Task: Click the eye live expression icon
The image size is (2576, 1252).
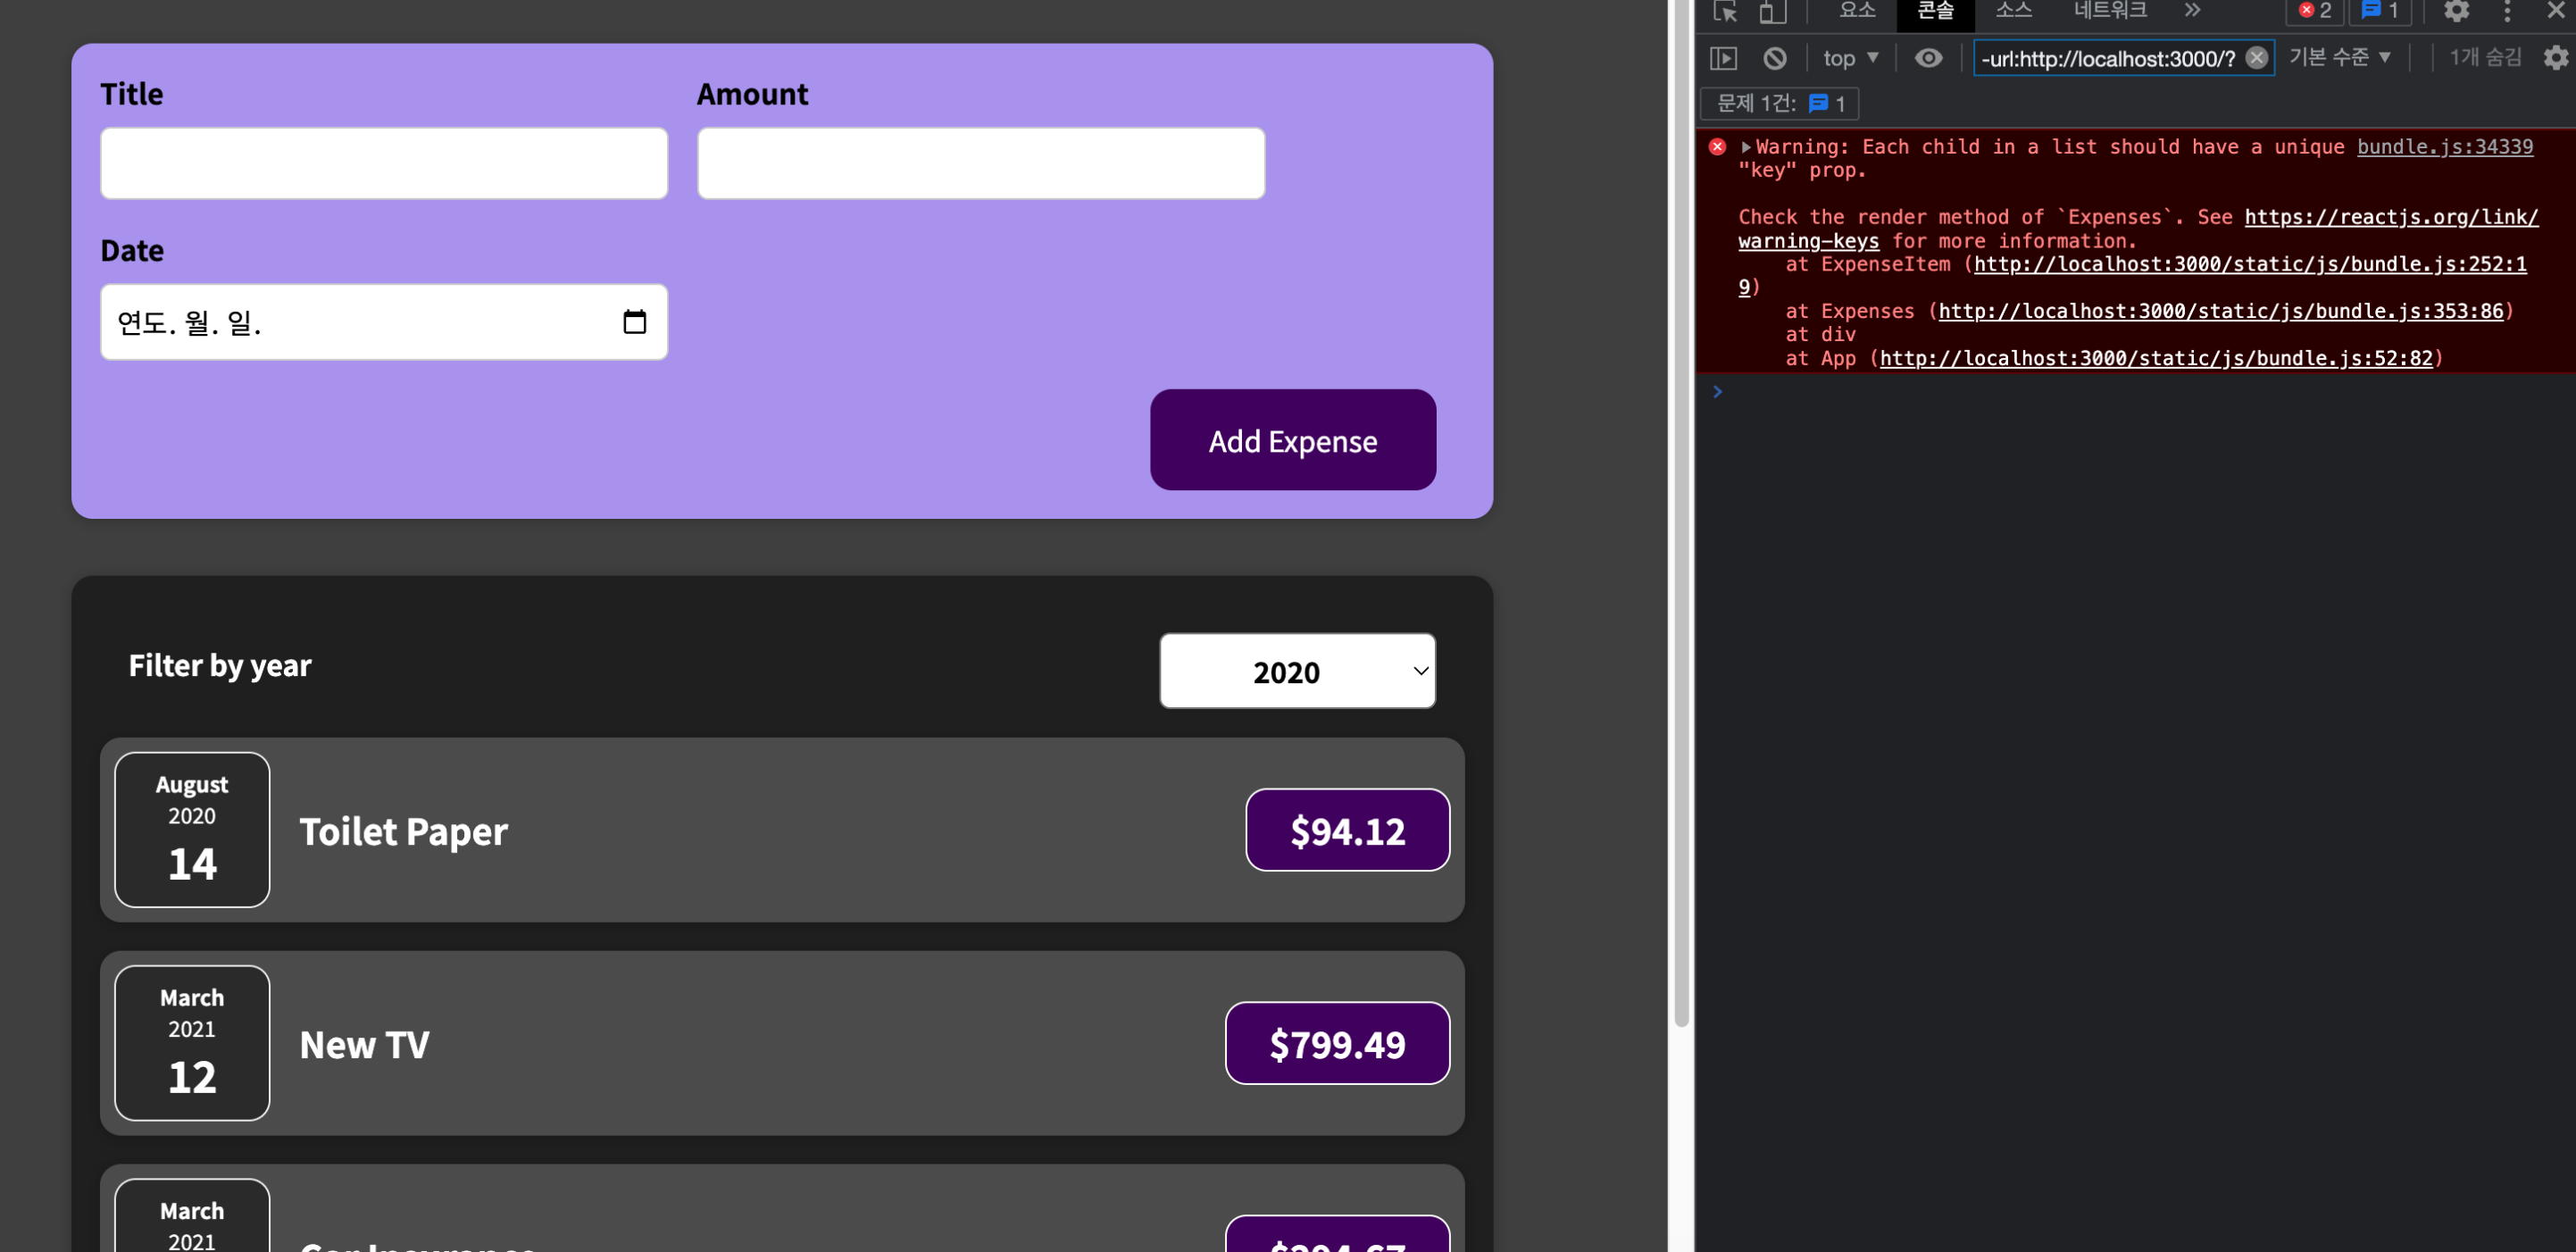Action: 1928,58
